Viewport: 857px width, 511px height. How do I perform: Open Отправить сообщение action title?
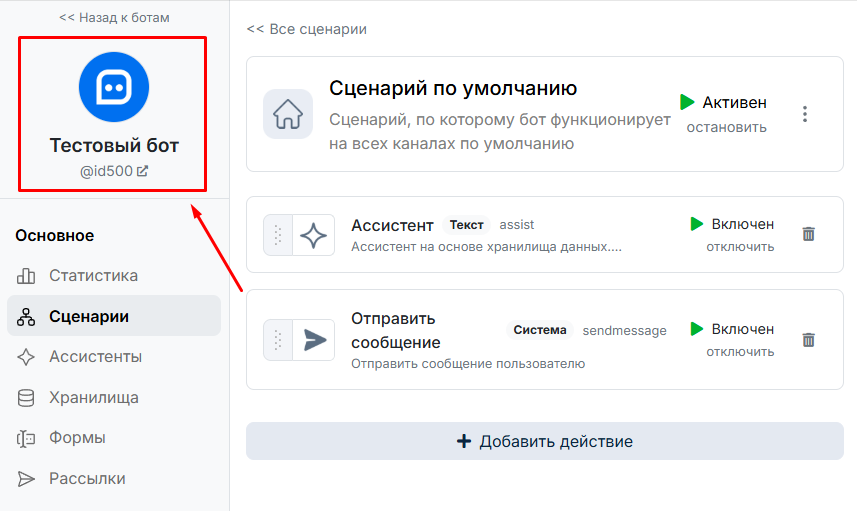(396, 330)
